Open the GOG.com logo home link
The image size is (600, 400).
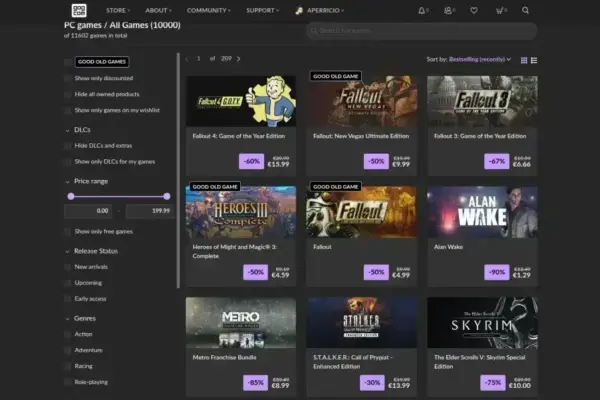pos(79,10)
